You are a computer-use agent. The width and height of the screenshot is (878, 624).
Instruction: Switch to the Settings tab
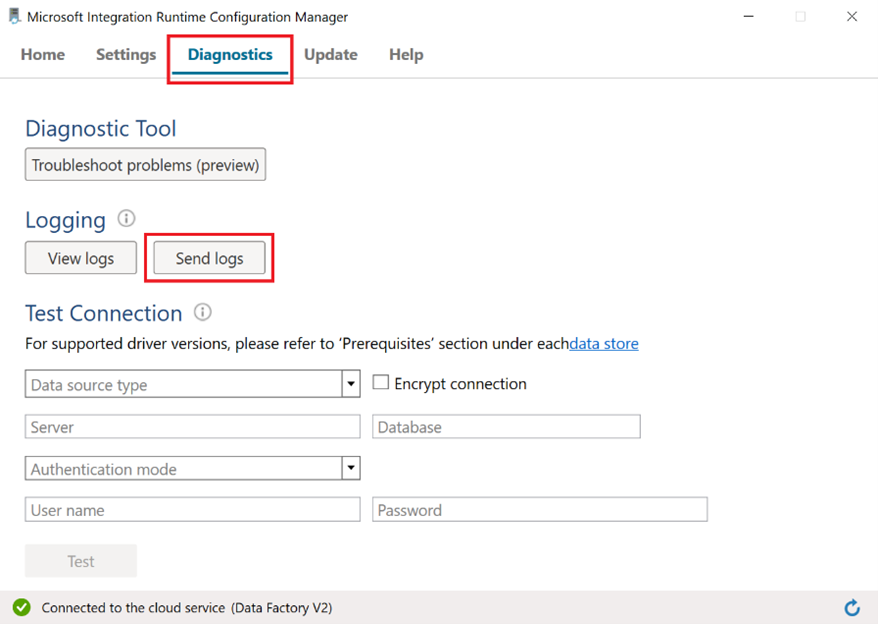click(125, 55)
